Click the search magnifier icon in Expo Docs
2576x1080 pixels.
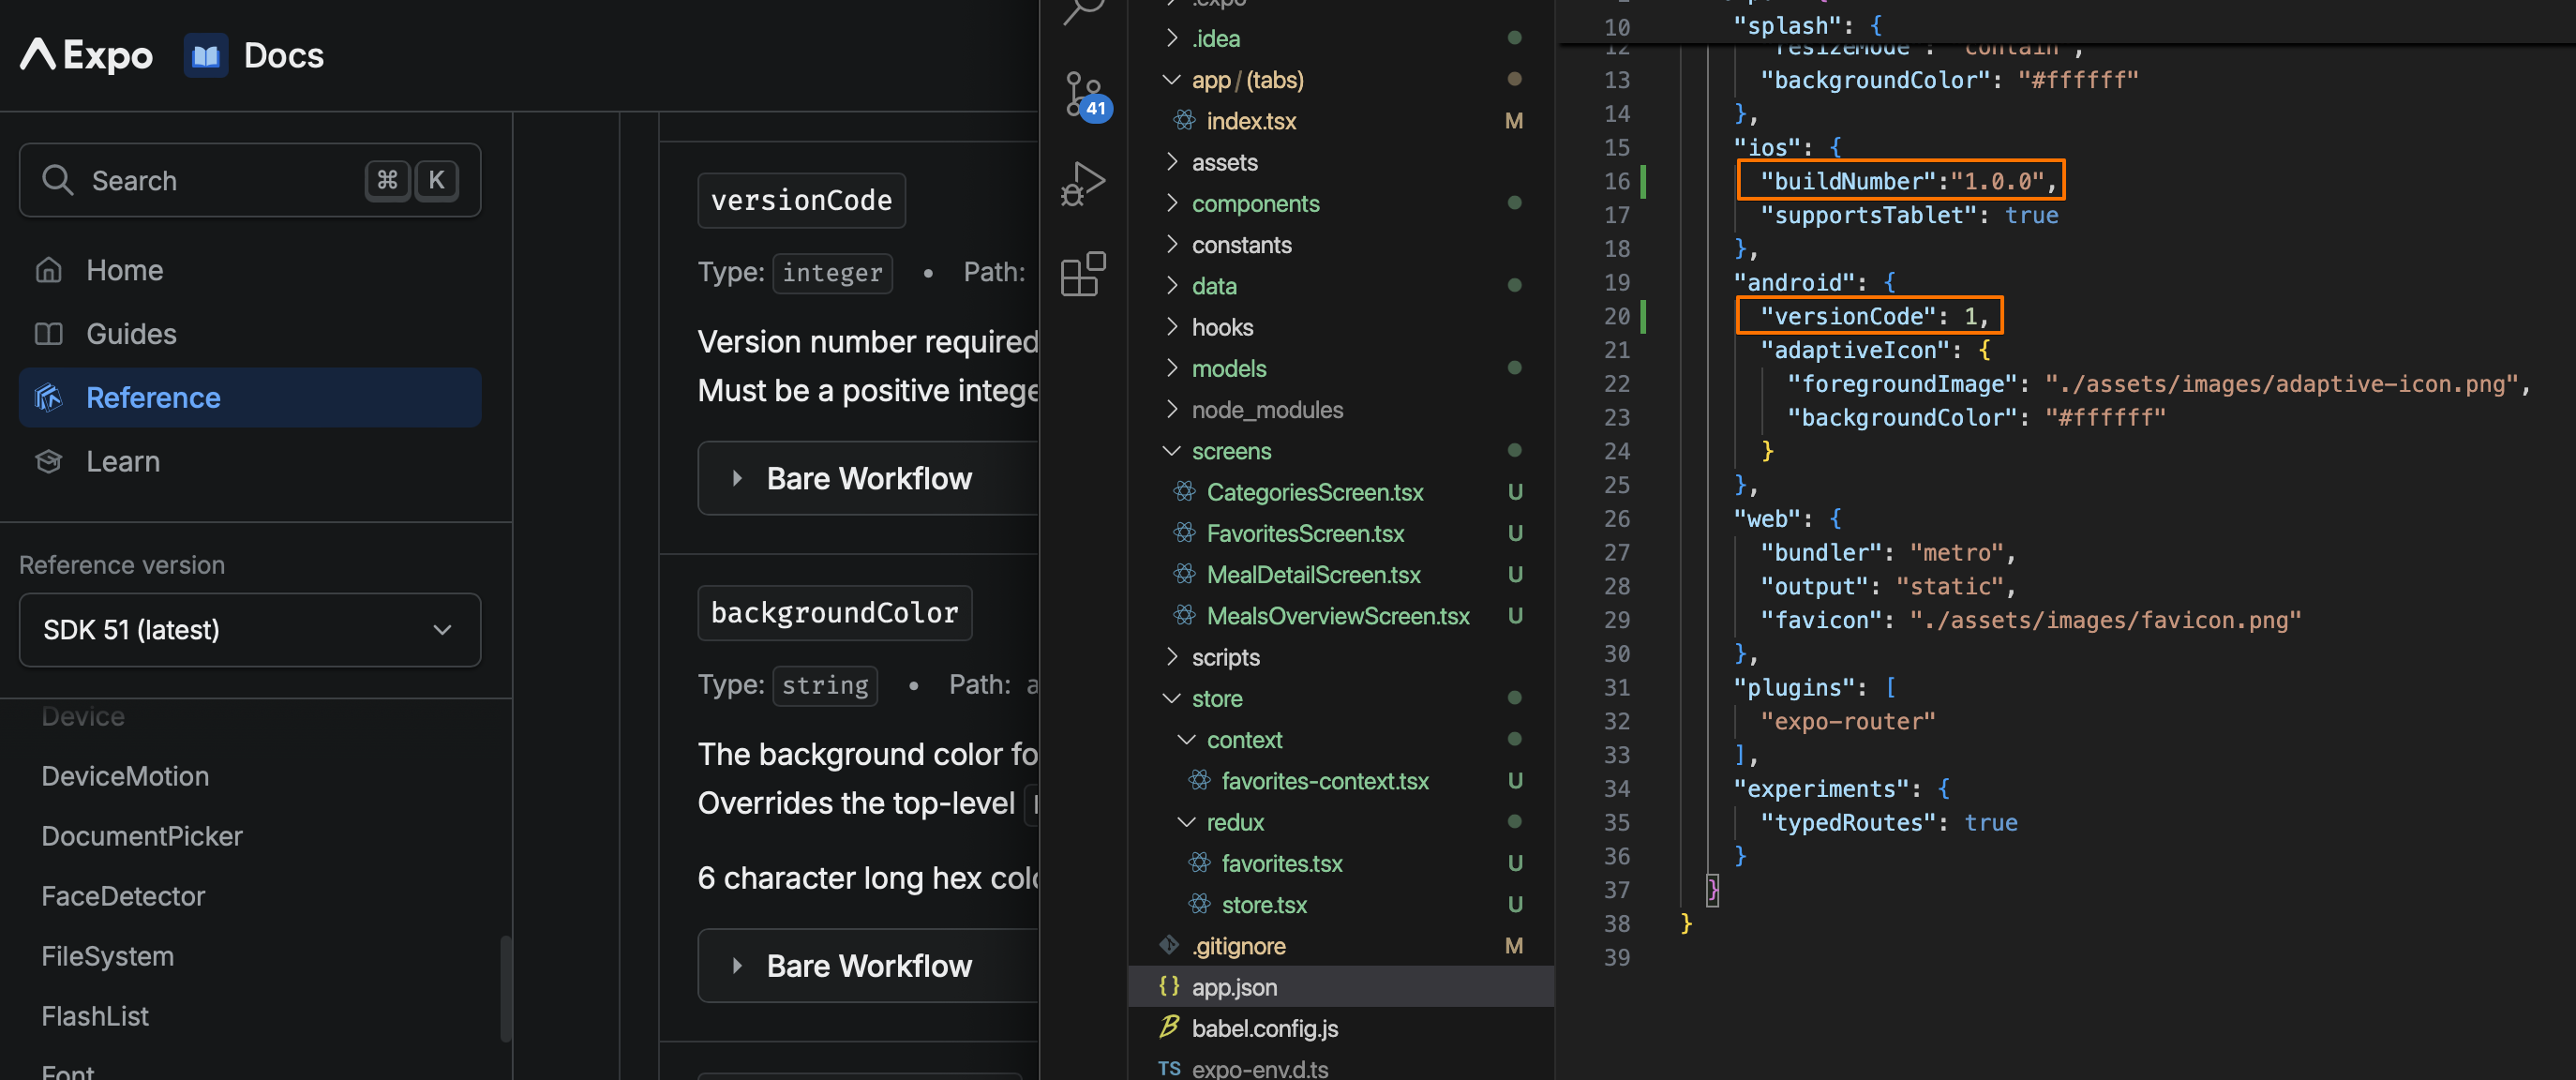(57, 180)
